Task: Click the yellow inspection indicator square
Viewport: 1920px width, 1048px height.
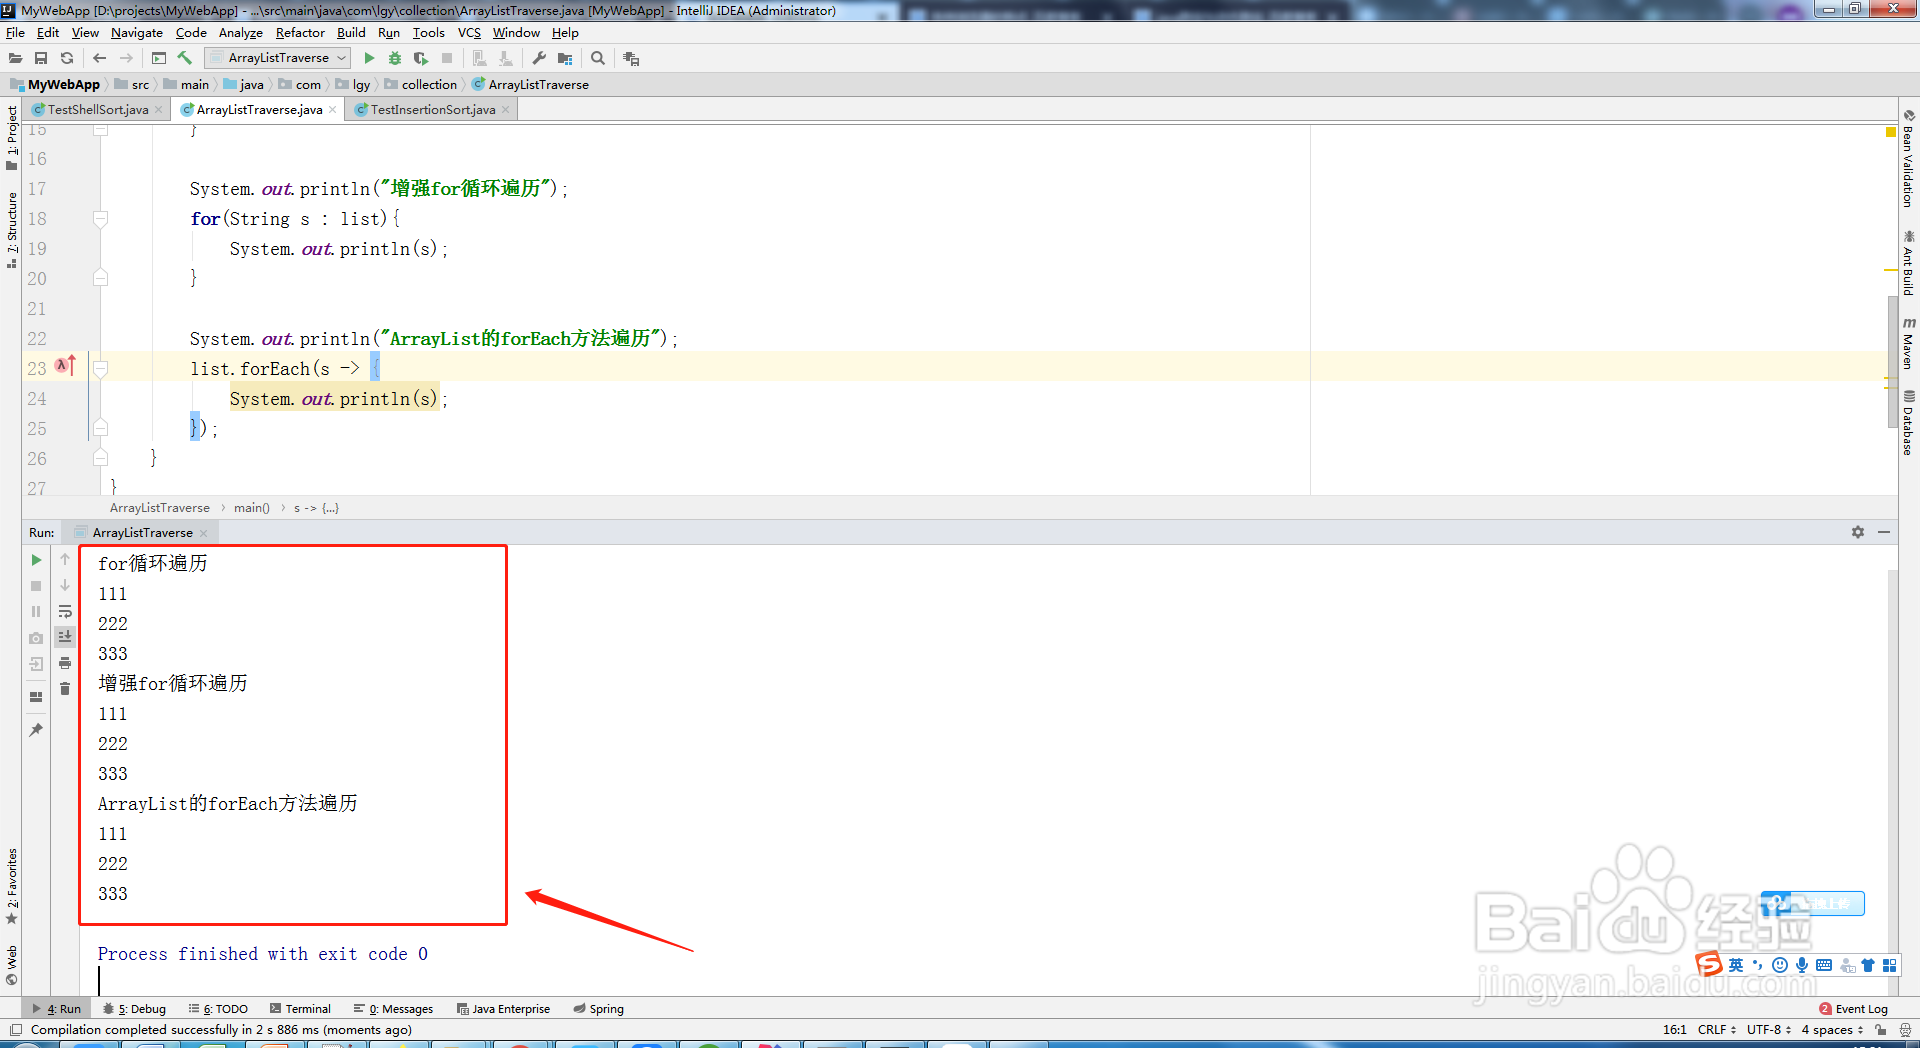Action: [x=1890, y=132]
